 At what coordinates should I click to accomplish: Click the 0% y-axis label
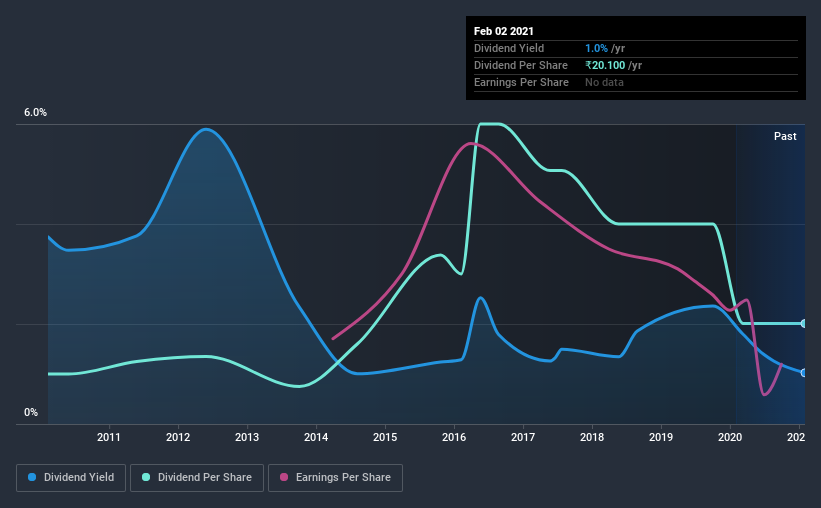(31, 413)
